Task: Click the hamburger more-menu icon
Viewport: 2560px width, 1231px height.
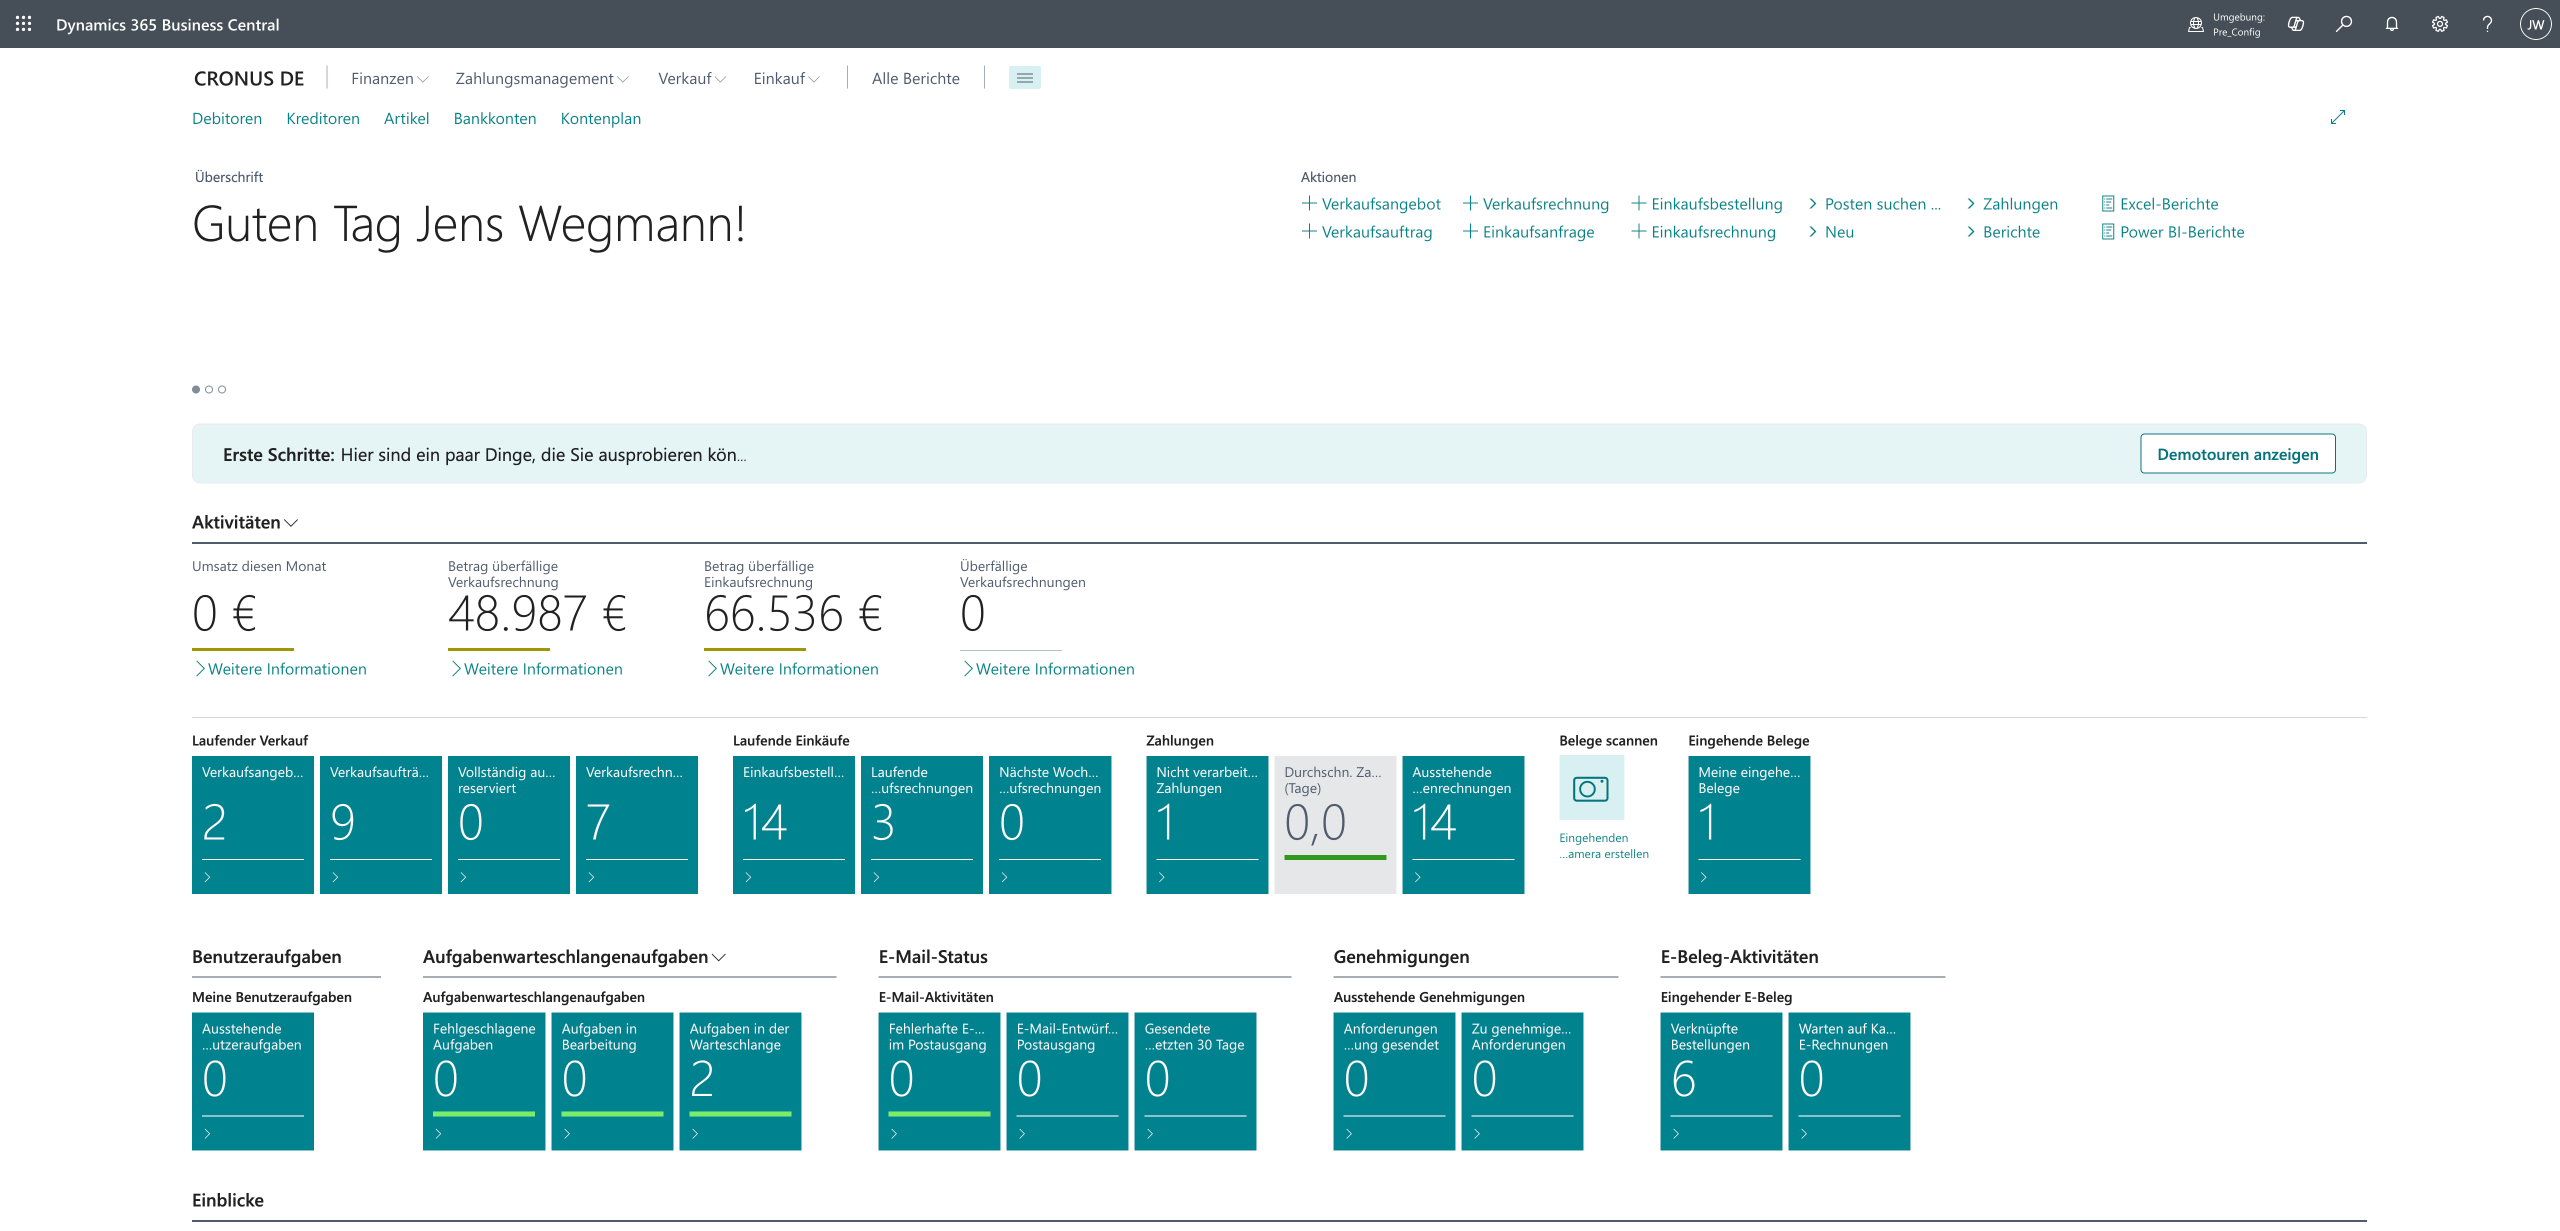Action: point(1024,78)
